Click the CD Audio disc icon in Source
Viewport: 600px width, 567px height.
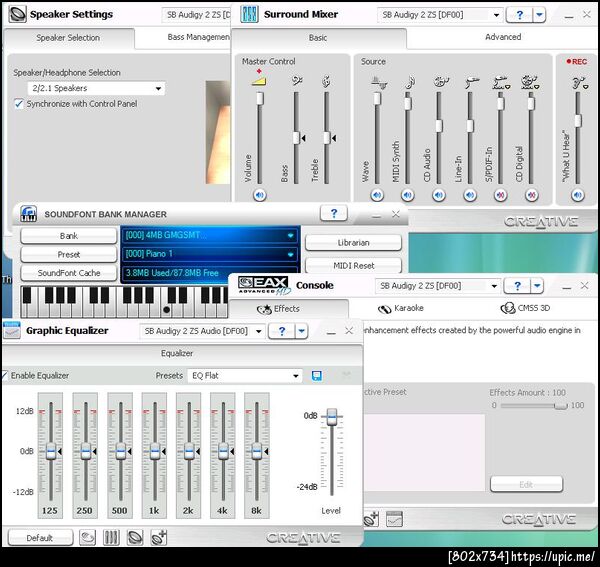point(441,82)
